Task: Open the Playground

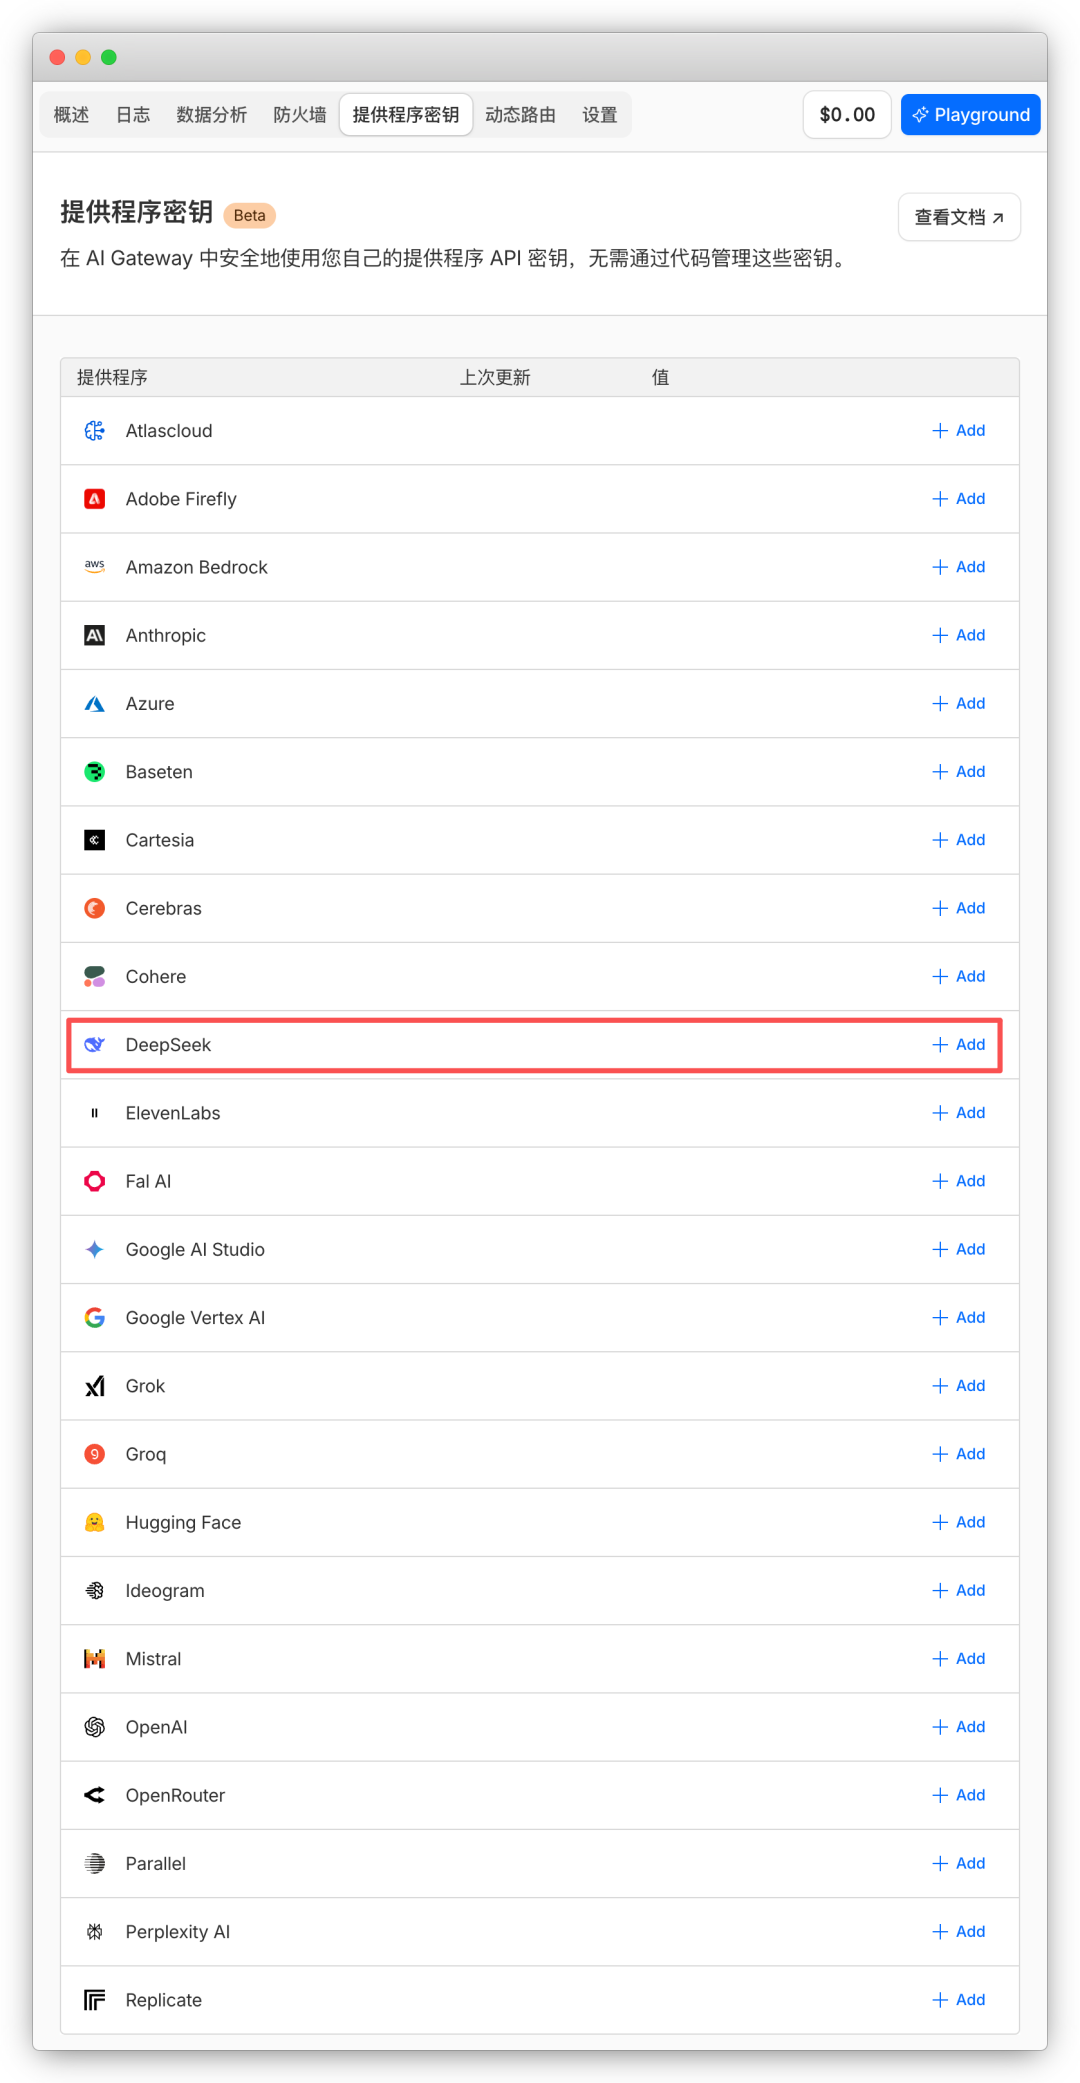Action: [x=969, y=114]
